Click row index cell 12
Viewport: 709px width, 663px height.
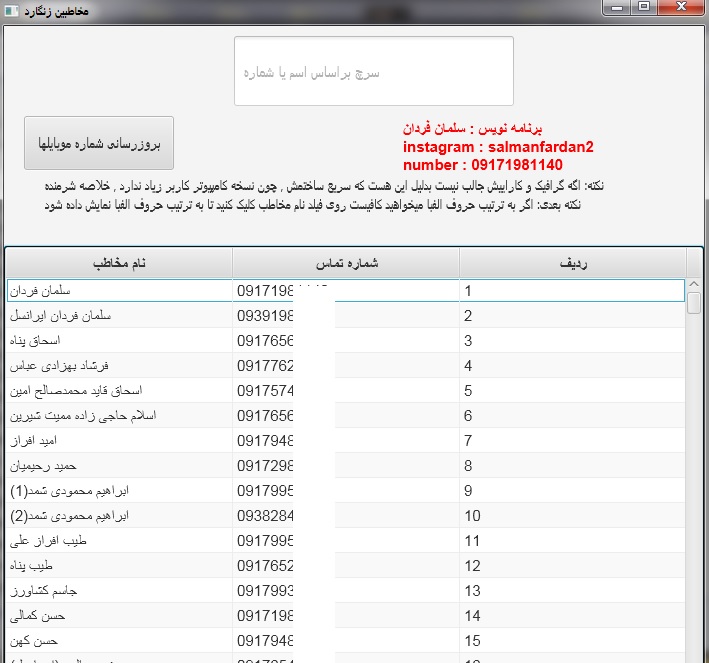click(x=572, y=566)
